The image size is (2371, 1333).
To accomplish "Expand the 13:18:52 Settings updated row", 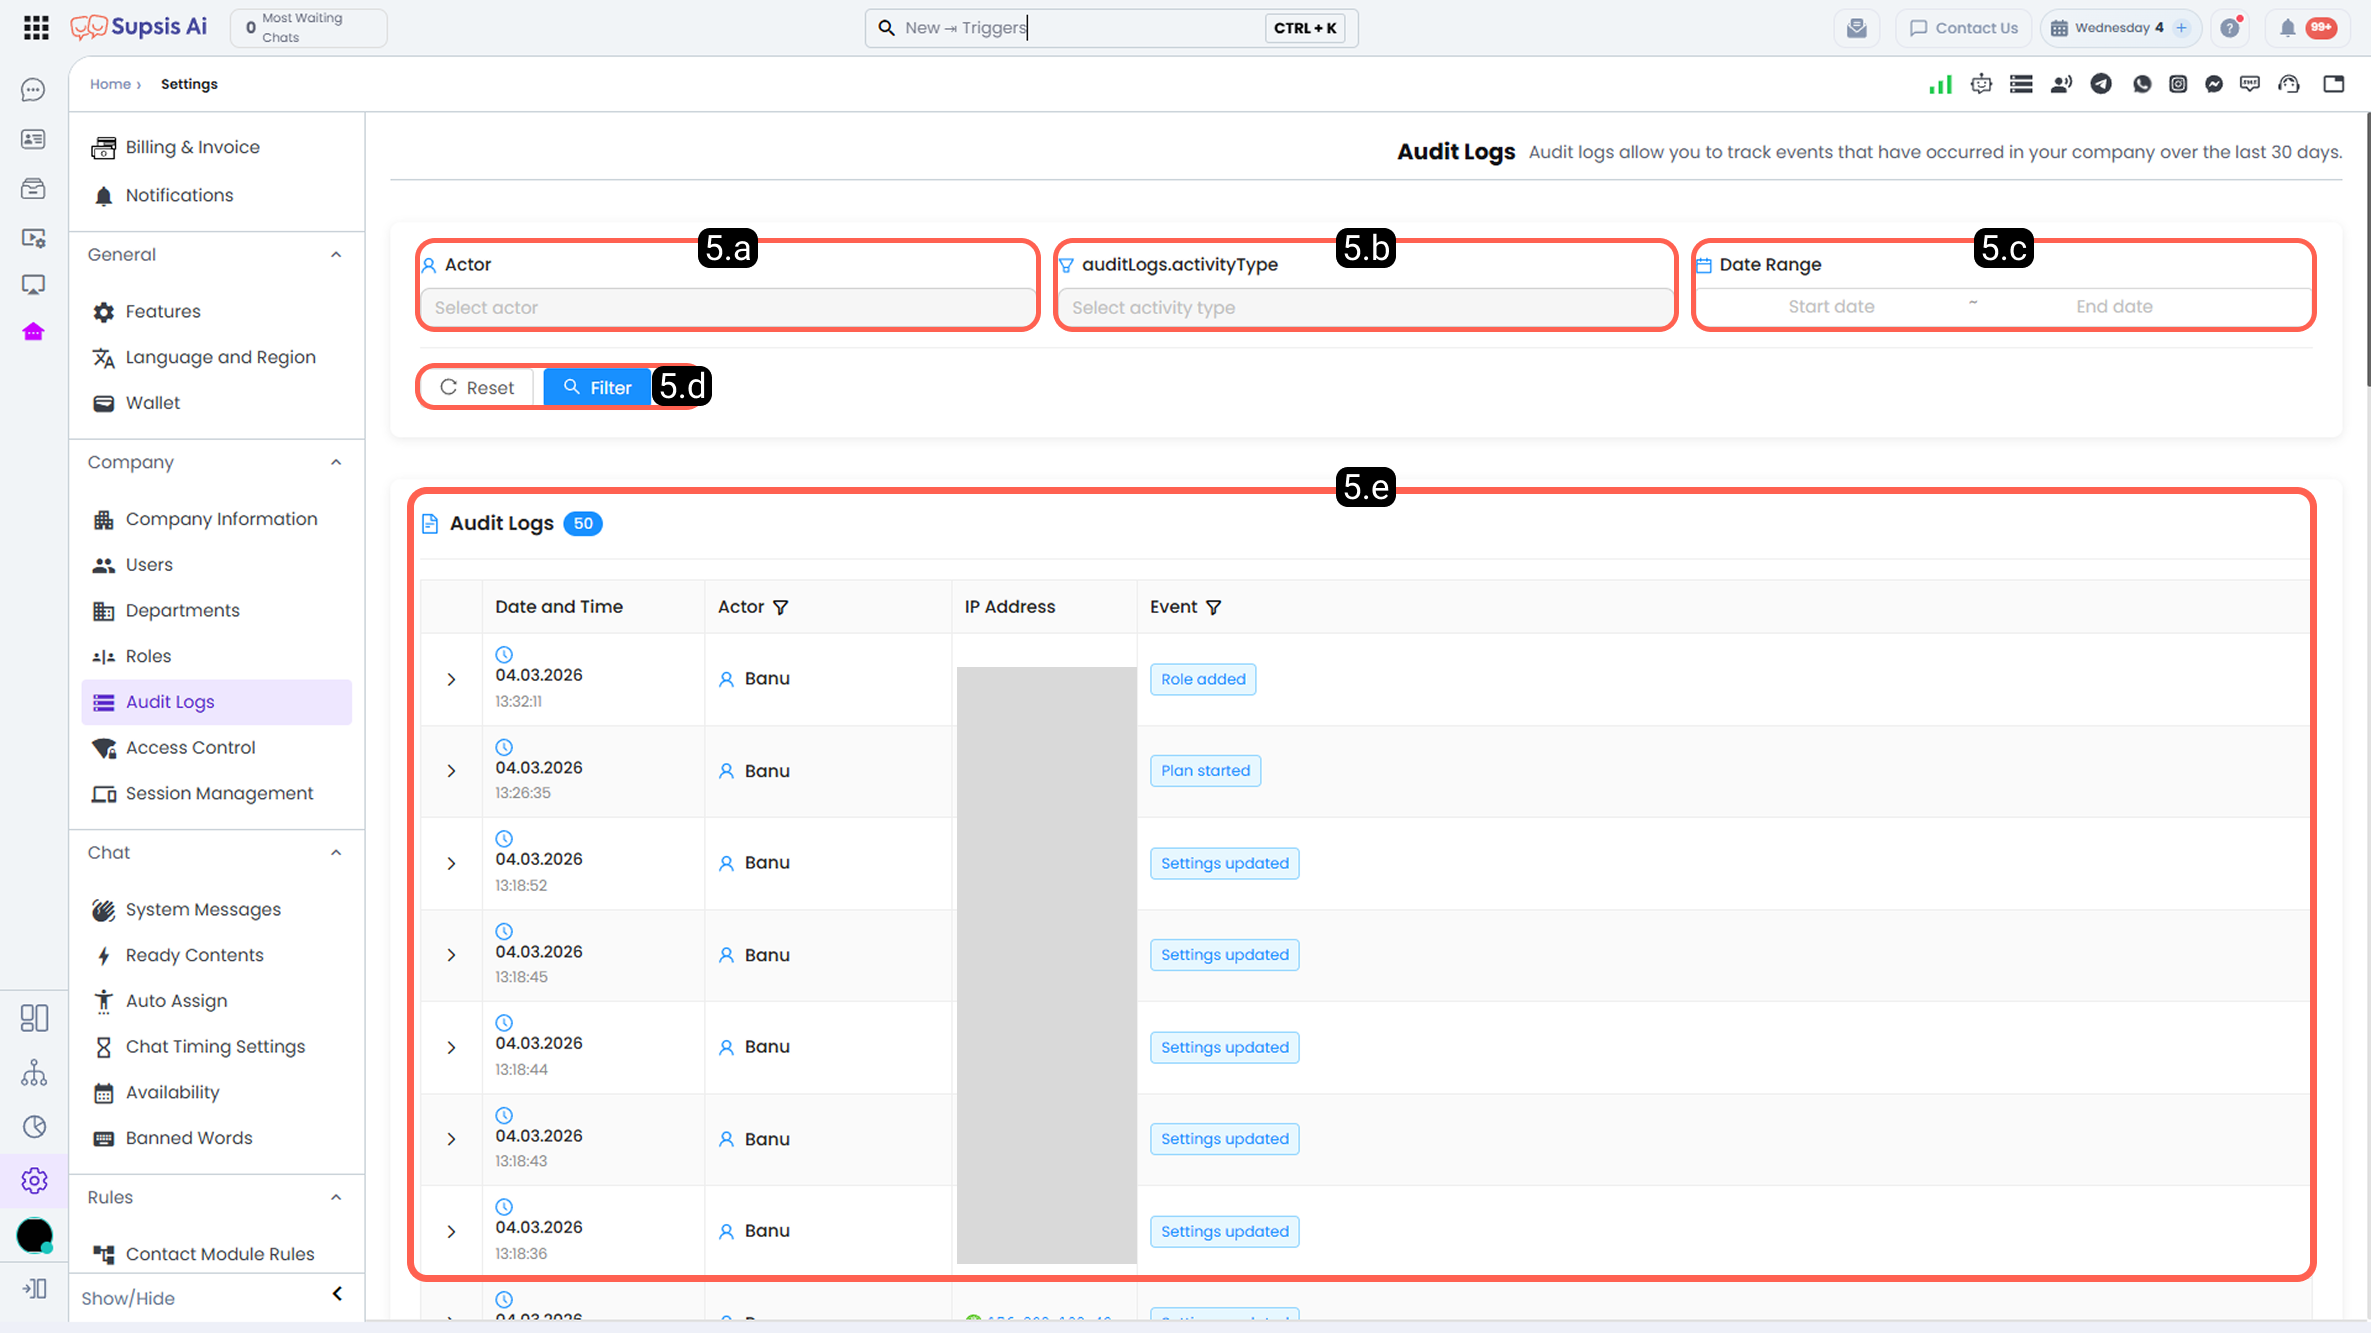I will (451, 863).
